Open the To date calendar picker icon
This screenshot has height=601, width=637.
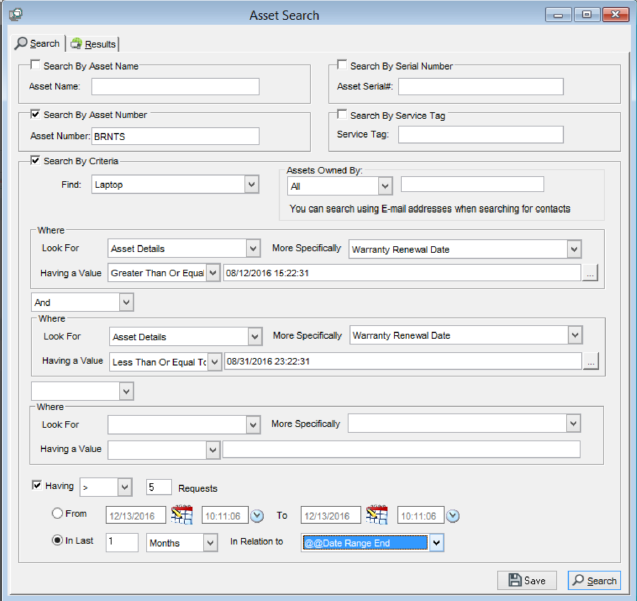coord(377,515)
